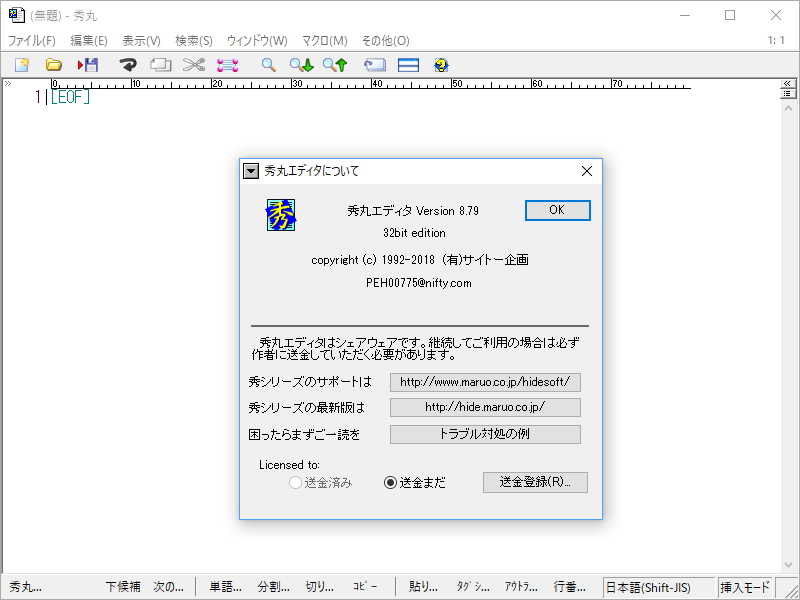
Task: Search downward using the green down-arrow icon
Action: click(x=302, y=64)
